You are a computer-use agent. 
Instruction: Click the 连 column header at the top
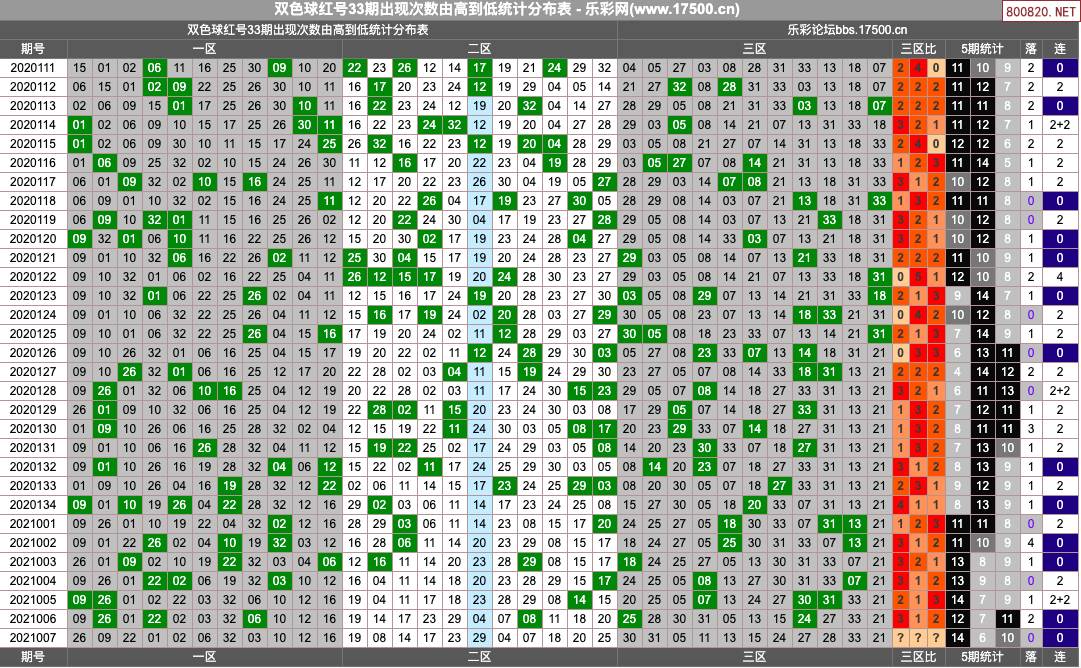coord(1060,49)
